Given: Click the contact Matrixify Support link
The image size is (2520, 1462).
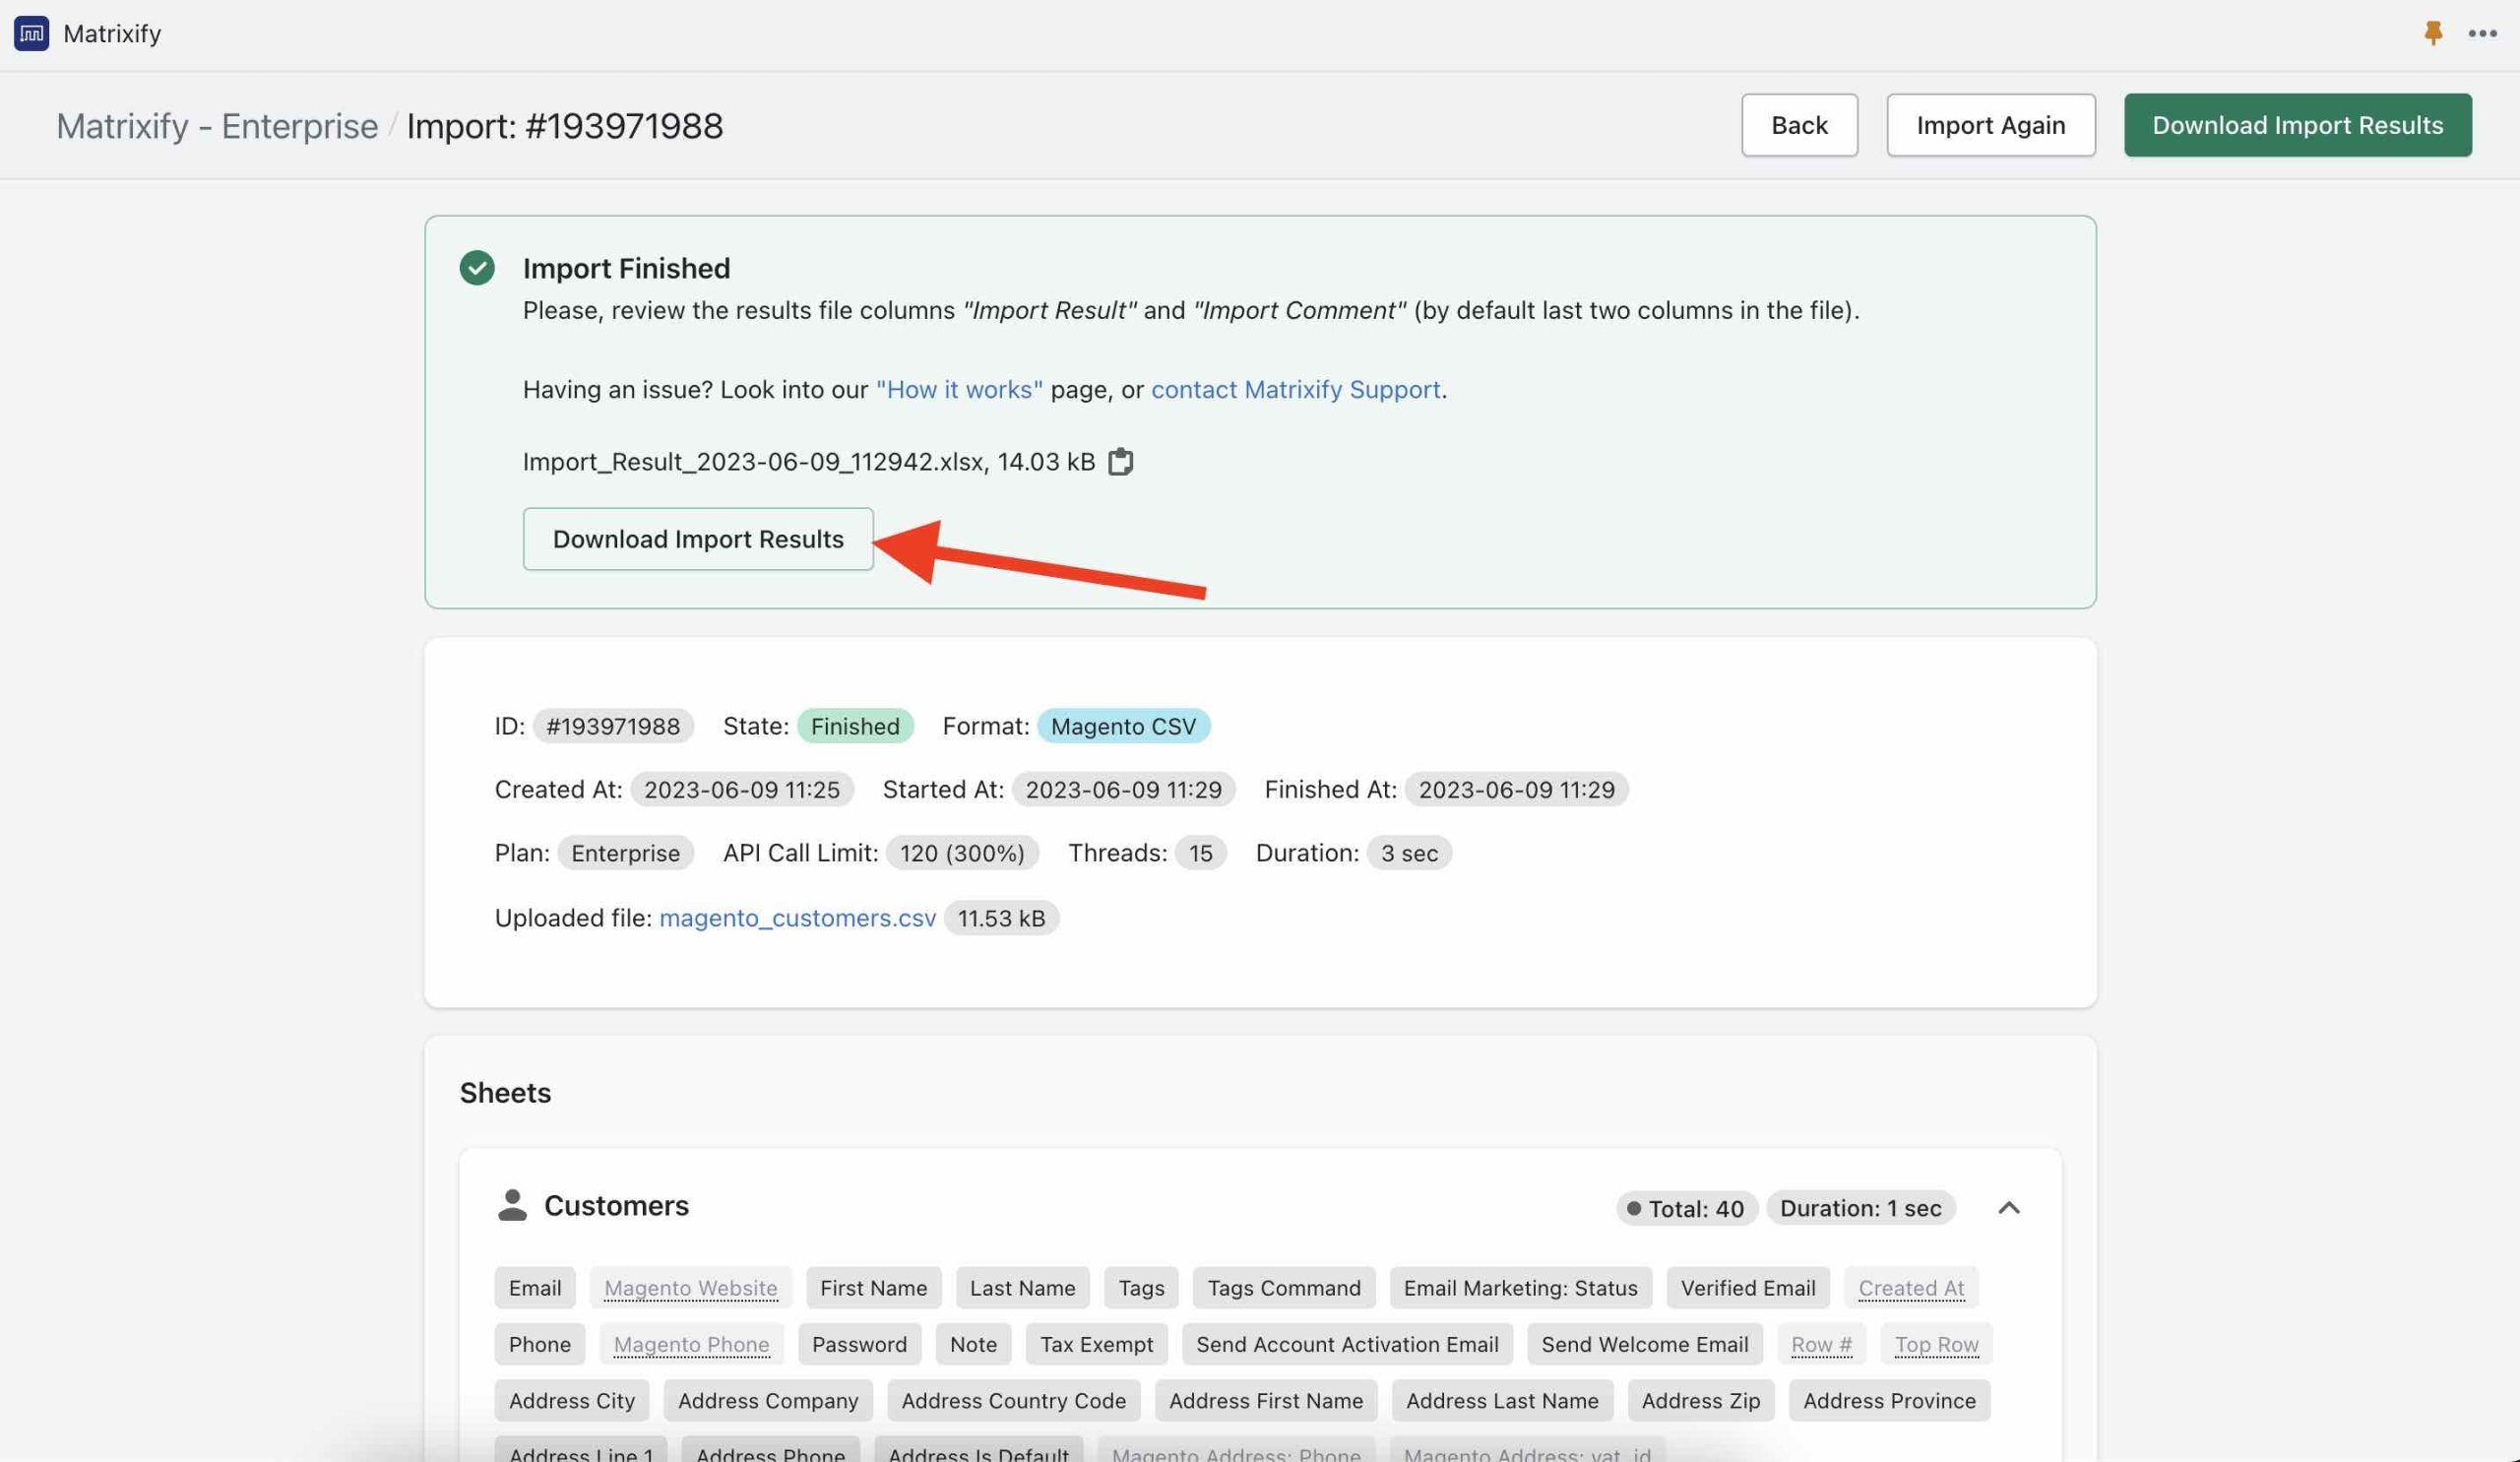Looking at the screenshot, I should (1295, 389).
